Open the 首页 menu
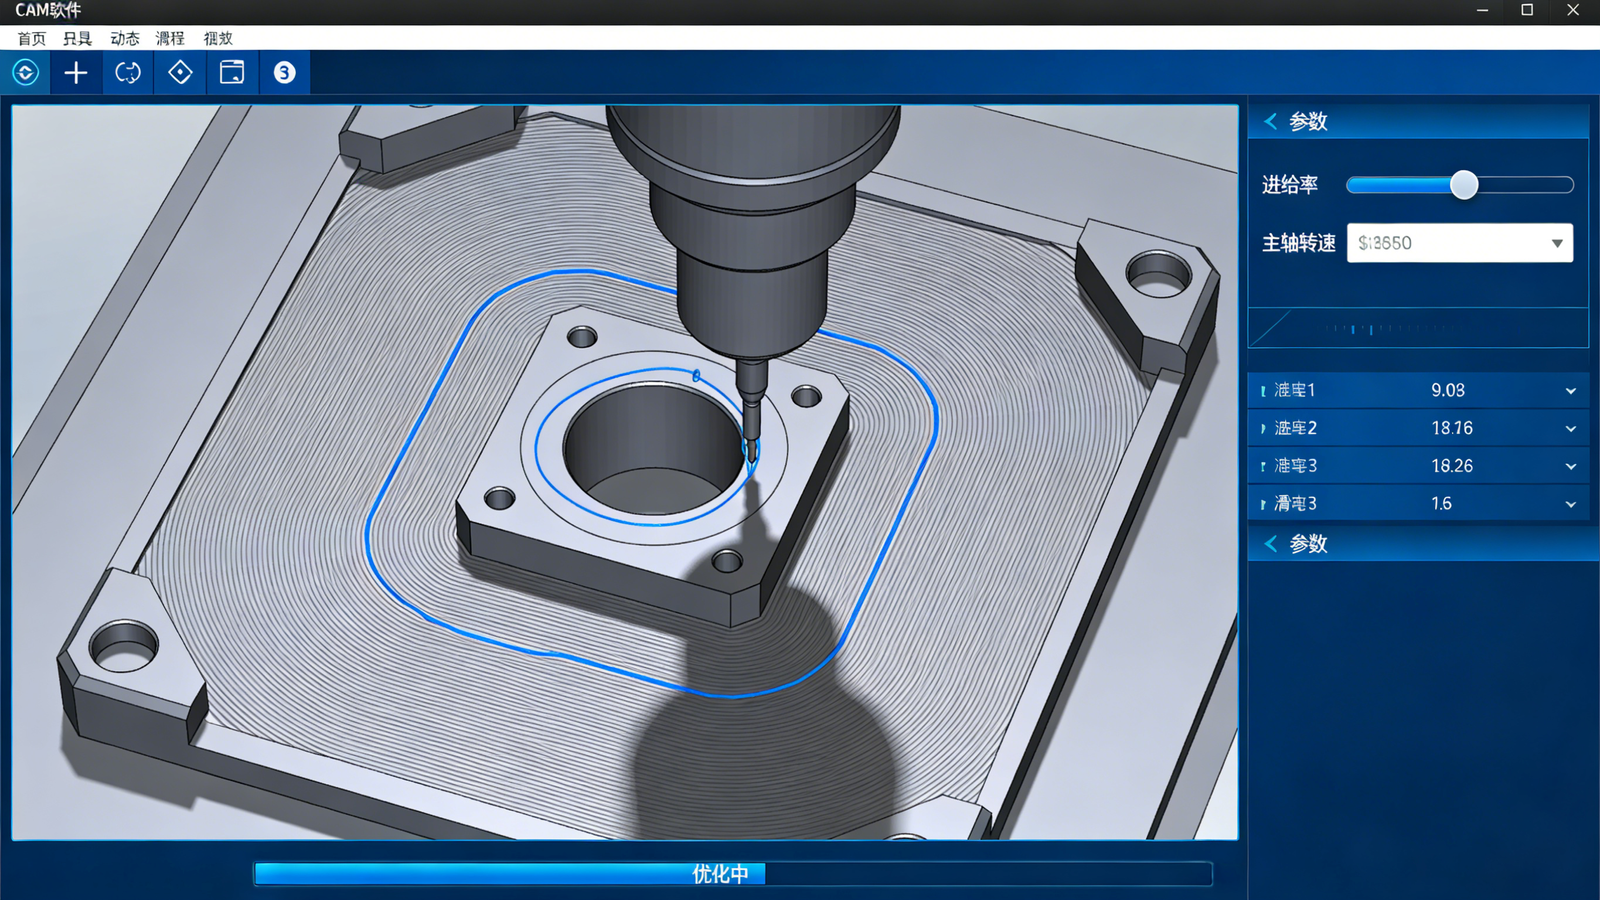The width and height of the screenshot is (1600, 900). click(31, 38)
